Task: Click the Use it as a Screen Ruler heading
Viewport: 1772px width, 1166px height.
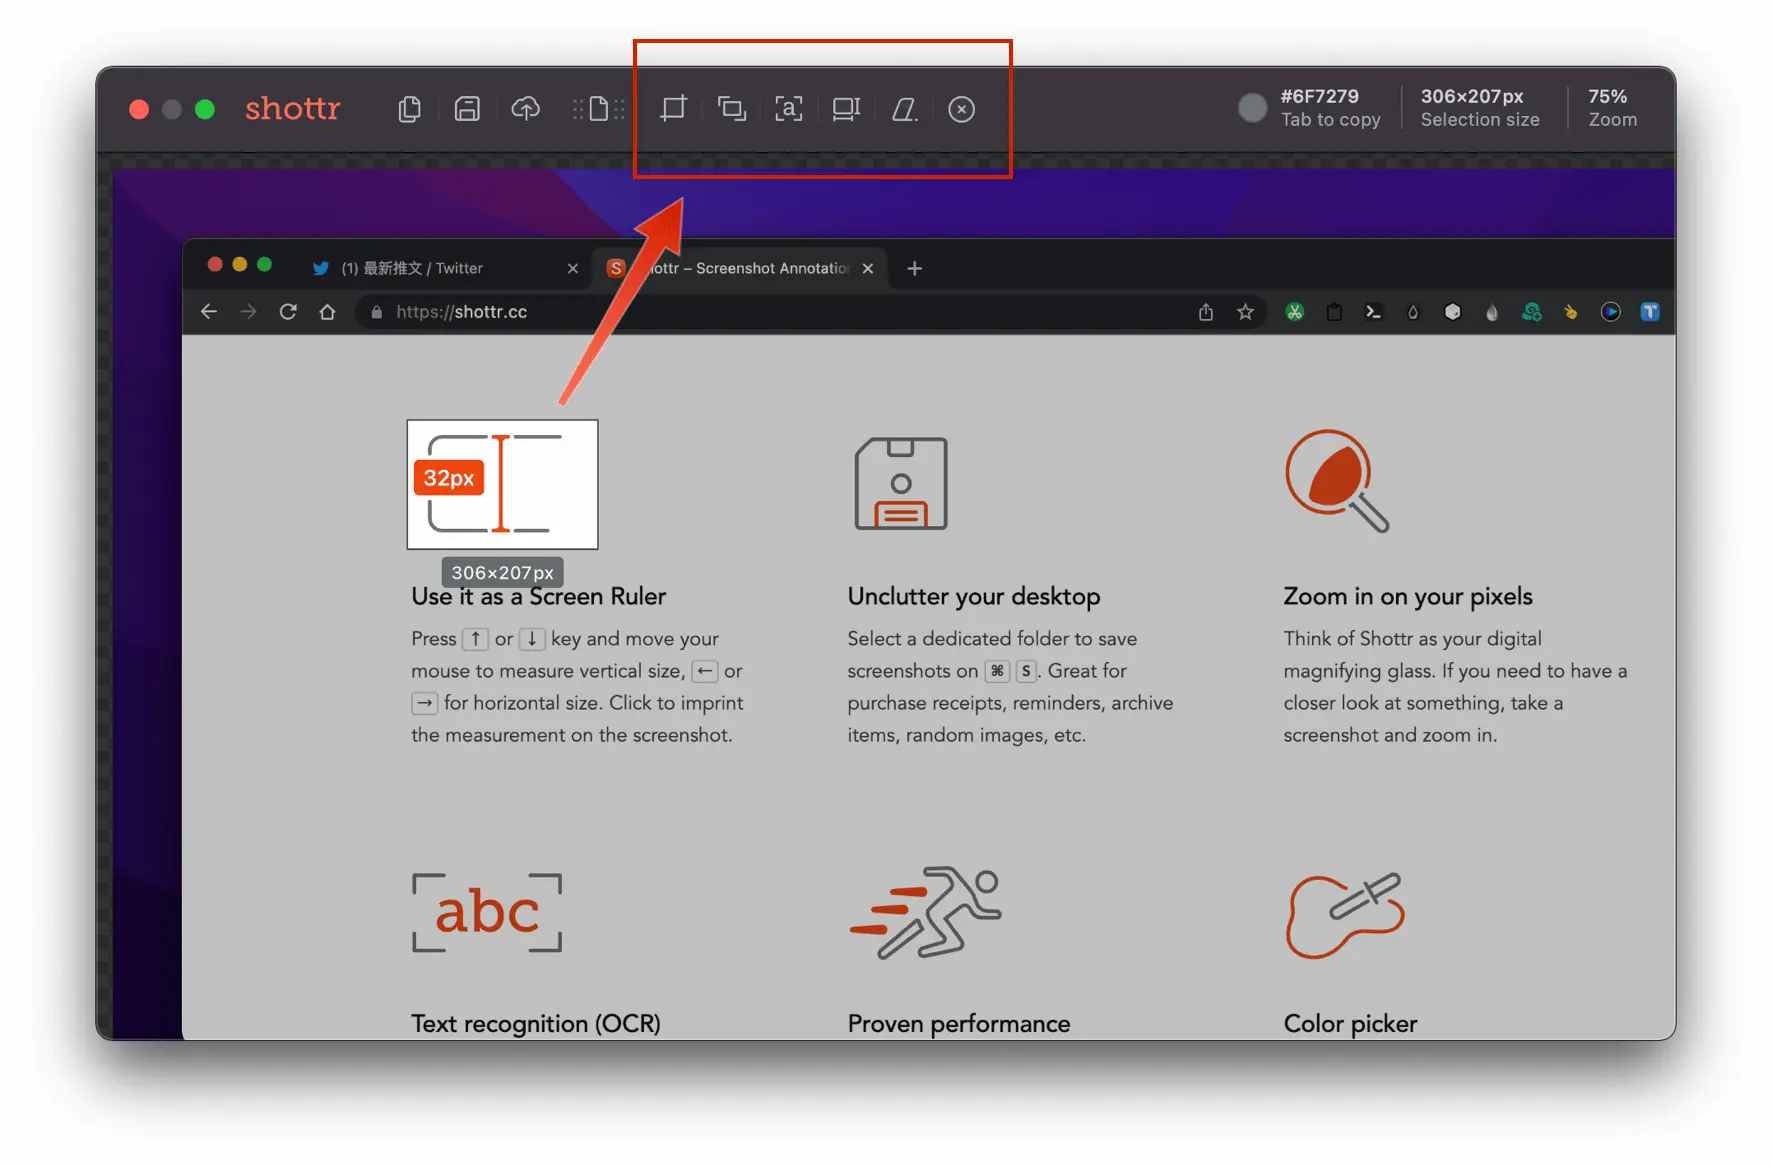Action: click(x=538, y=597)
